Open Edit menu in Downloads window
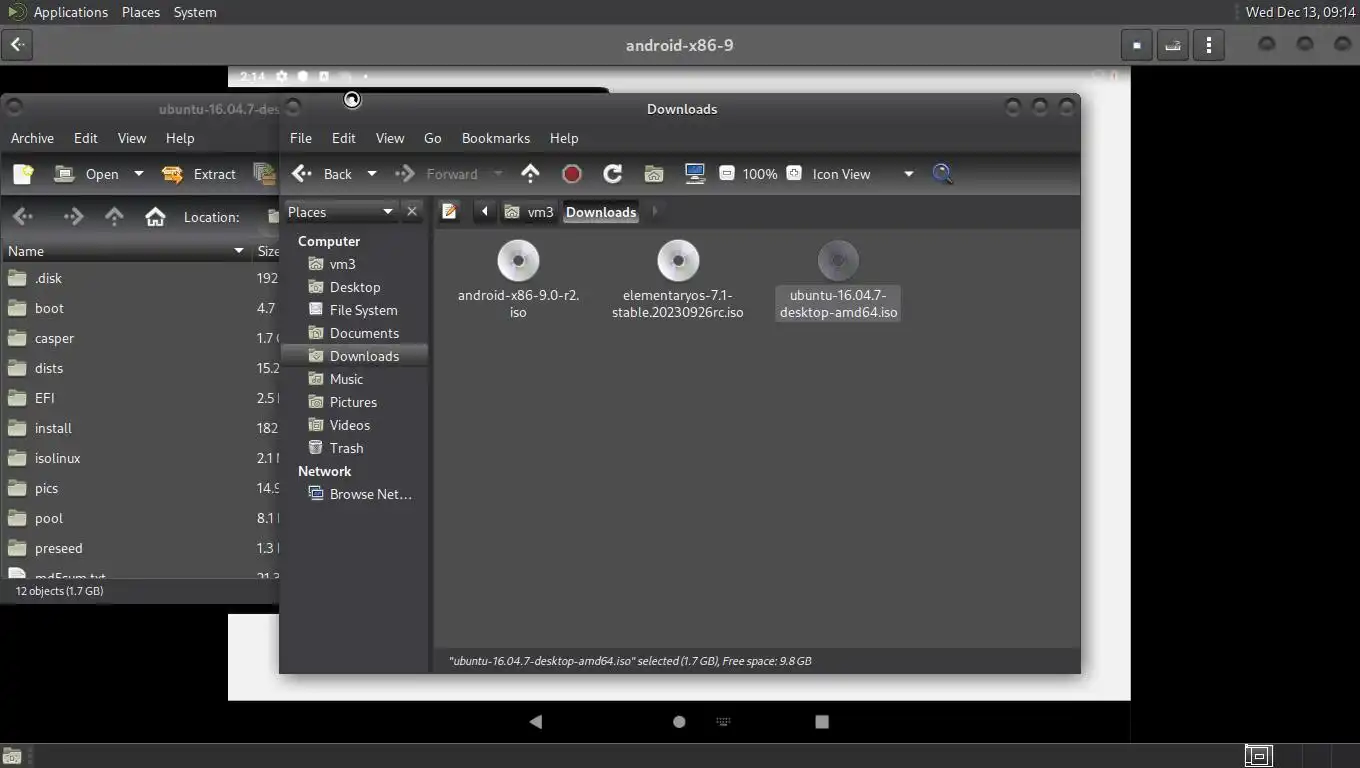1360x768 pixels. [344, 138]
